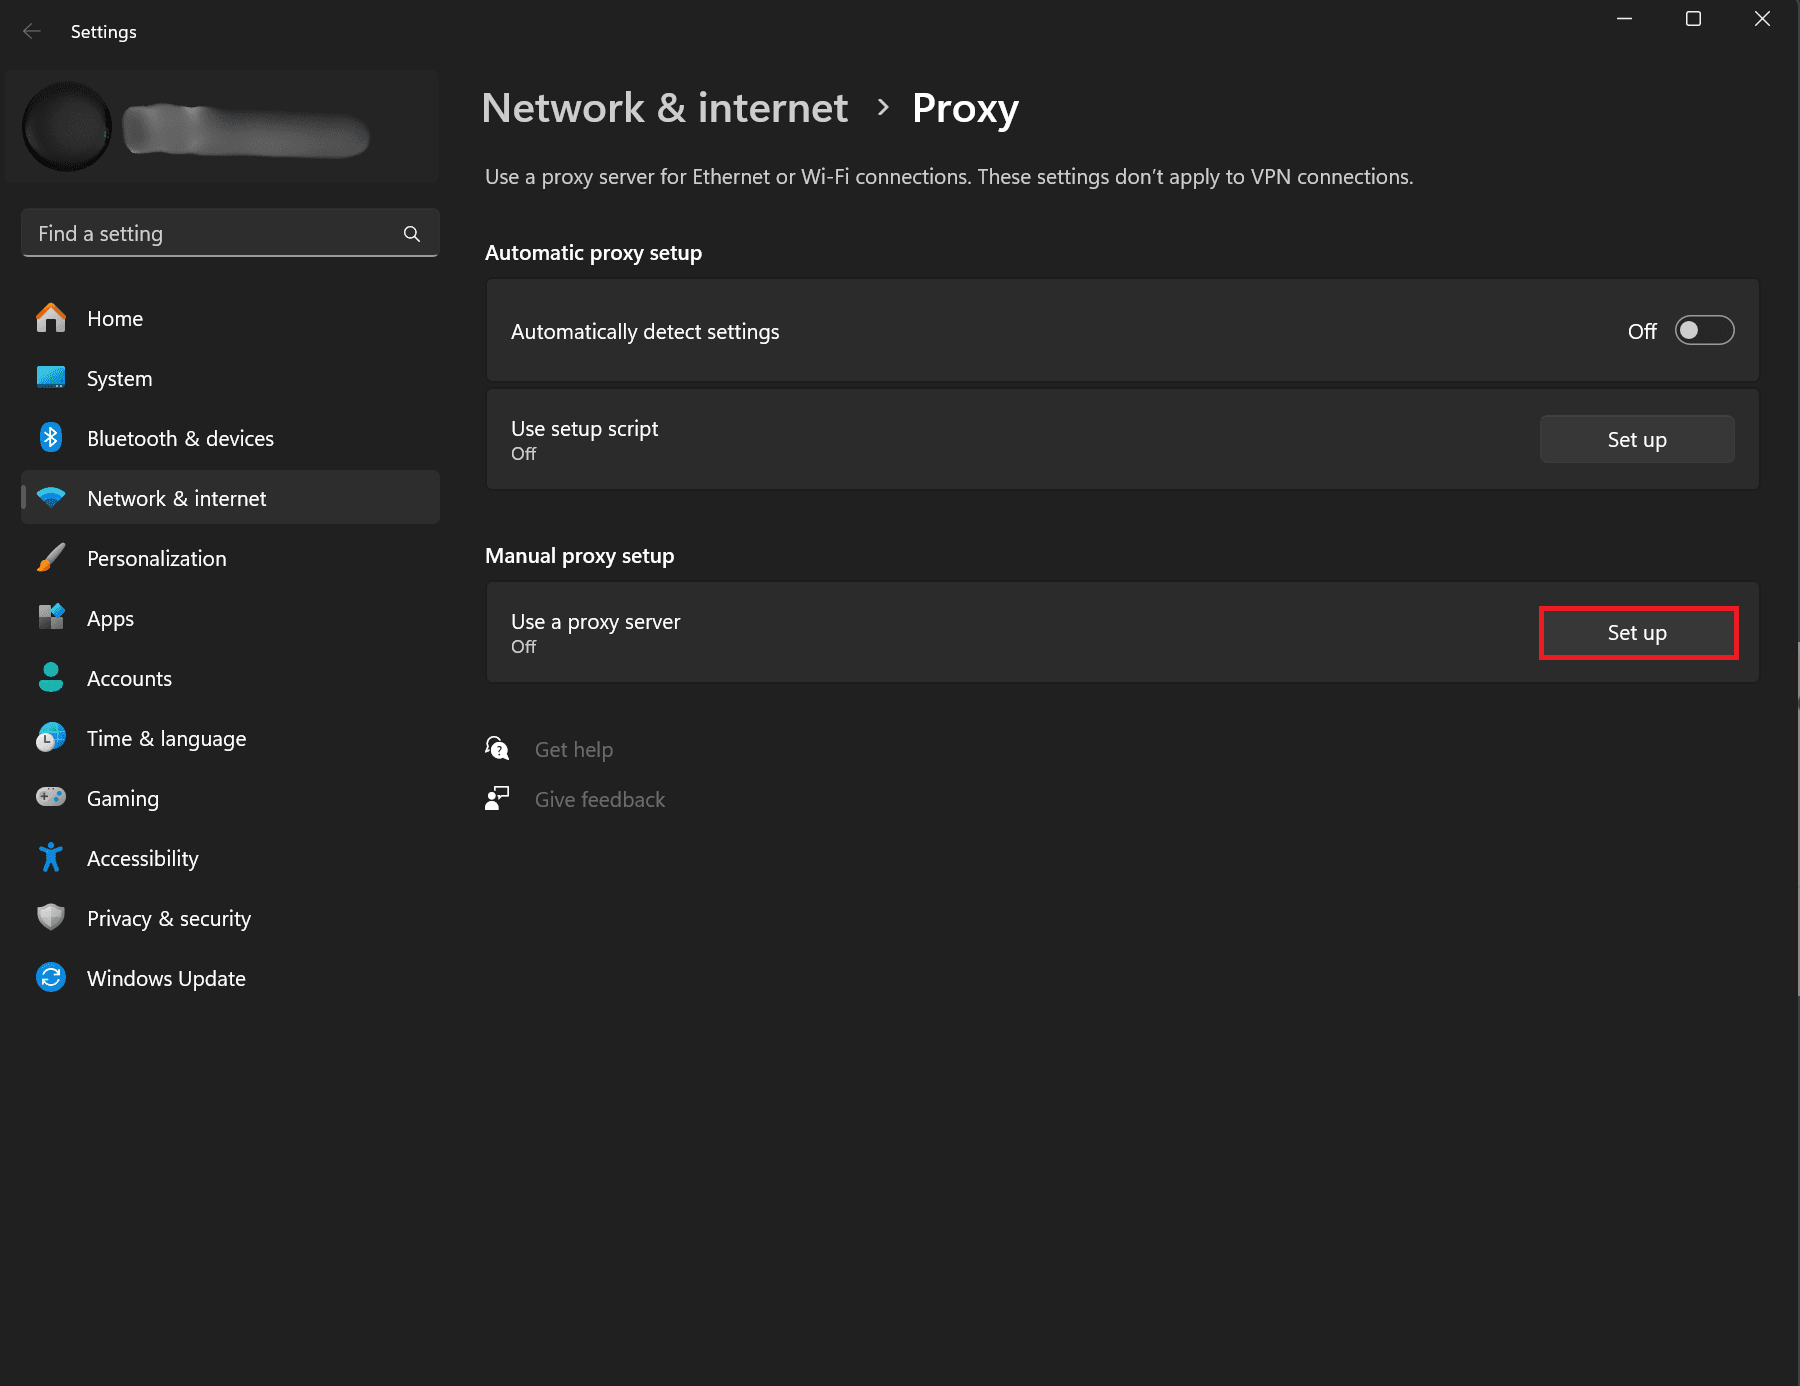Image resolution: width=1800 pixels, height=1386 pixels.
Task: Click the Get help icon
Action: point(497,748)
